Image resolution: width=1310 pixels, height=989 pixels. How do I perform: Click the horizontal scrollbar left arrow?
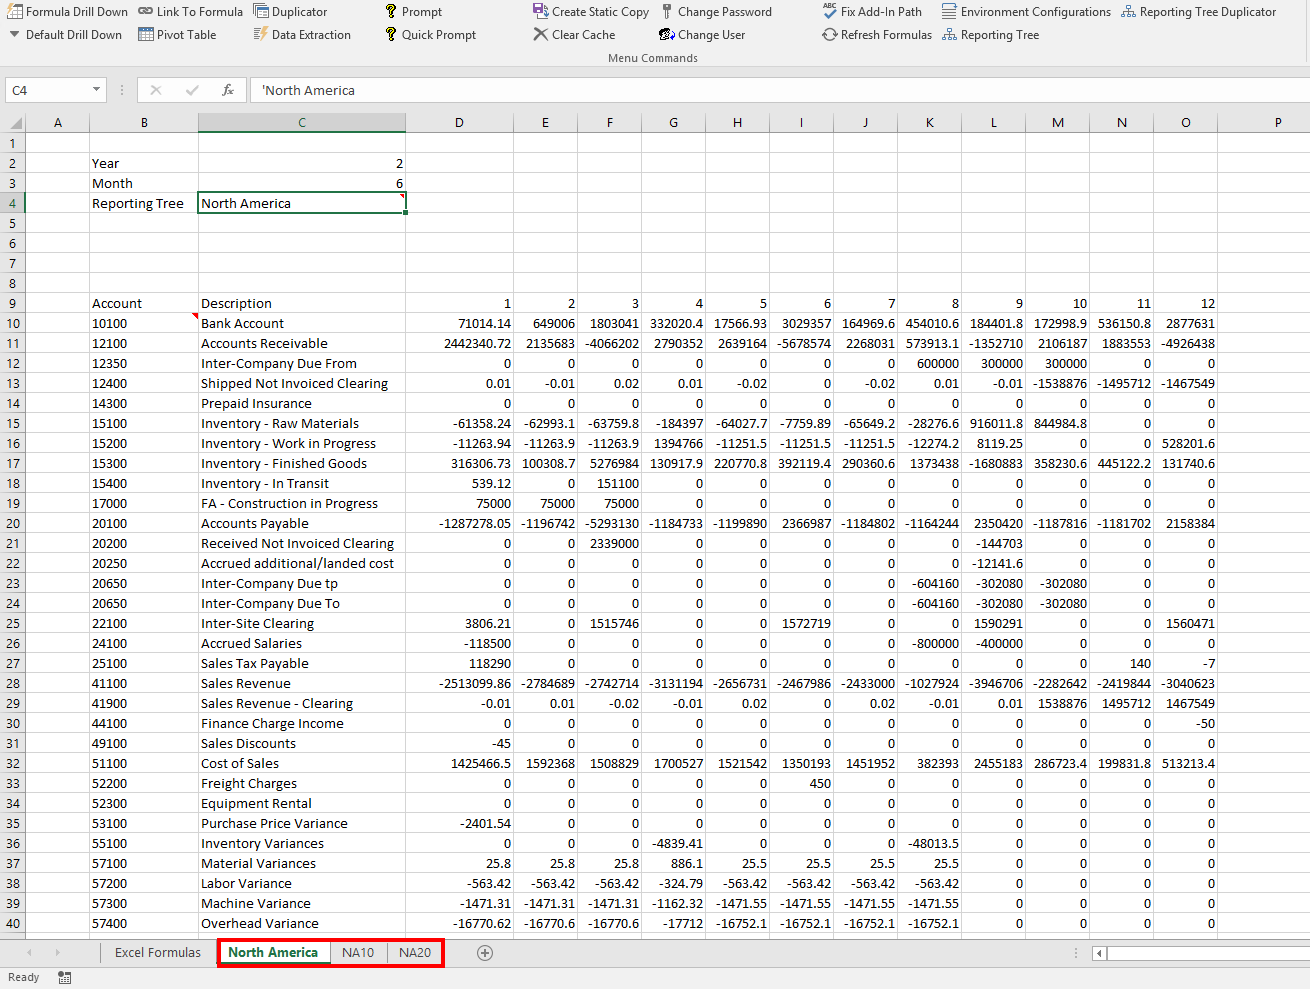(x=1100, y=953)
